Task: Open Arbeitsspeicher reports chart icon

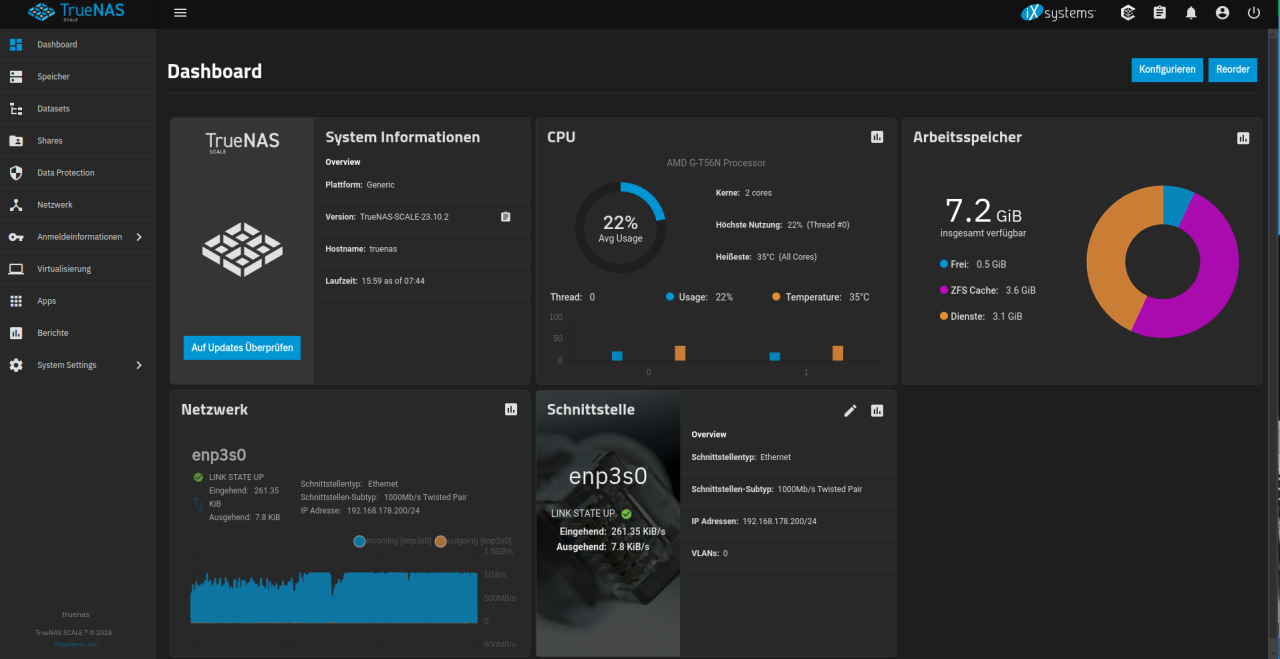Action: (x=1243, y=138)
